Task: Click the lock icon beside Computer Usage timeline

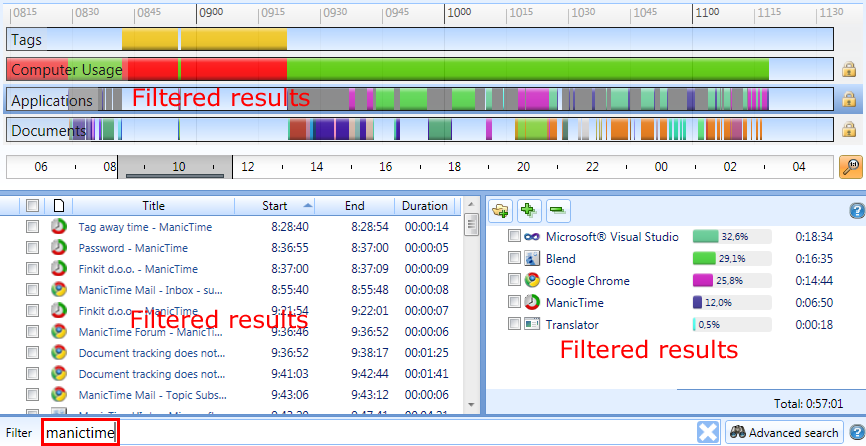Action: point(849,70)
